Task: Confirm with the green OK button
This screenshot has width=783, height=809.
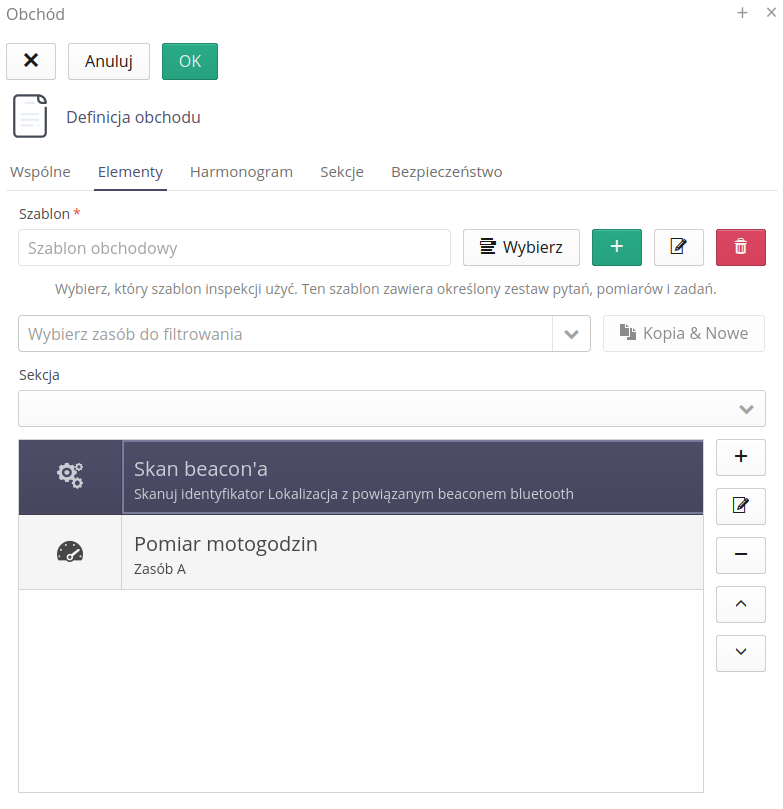Action: (190, 61)
